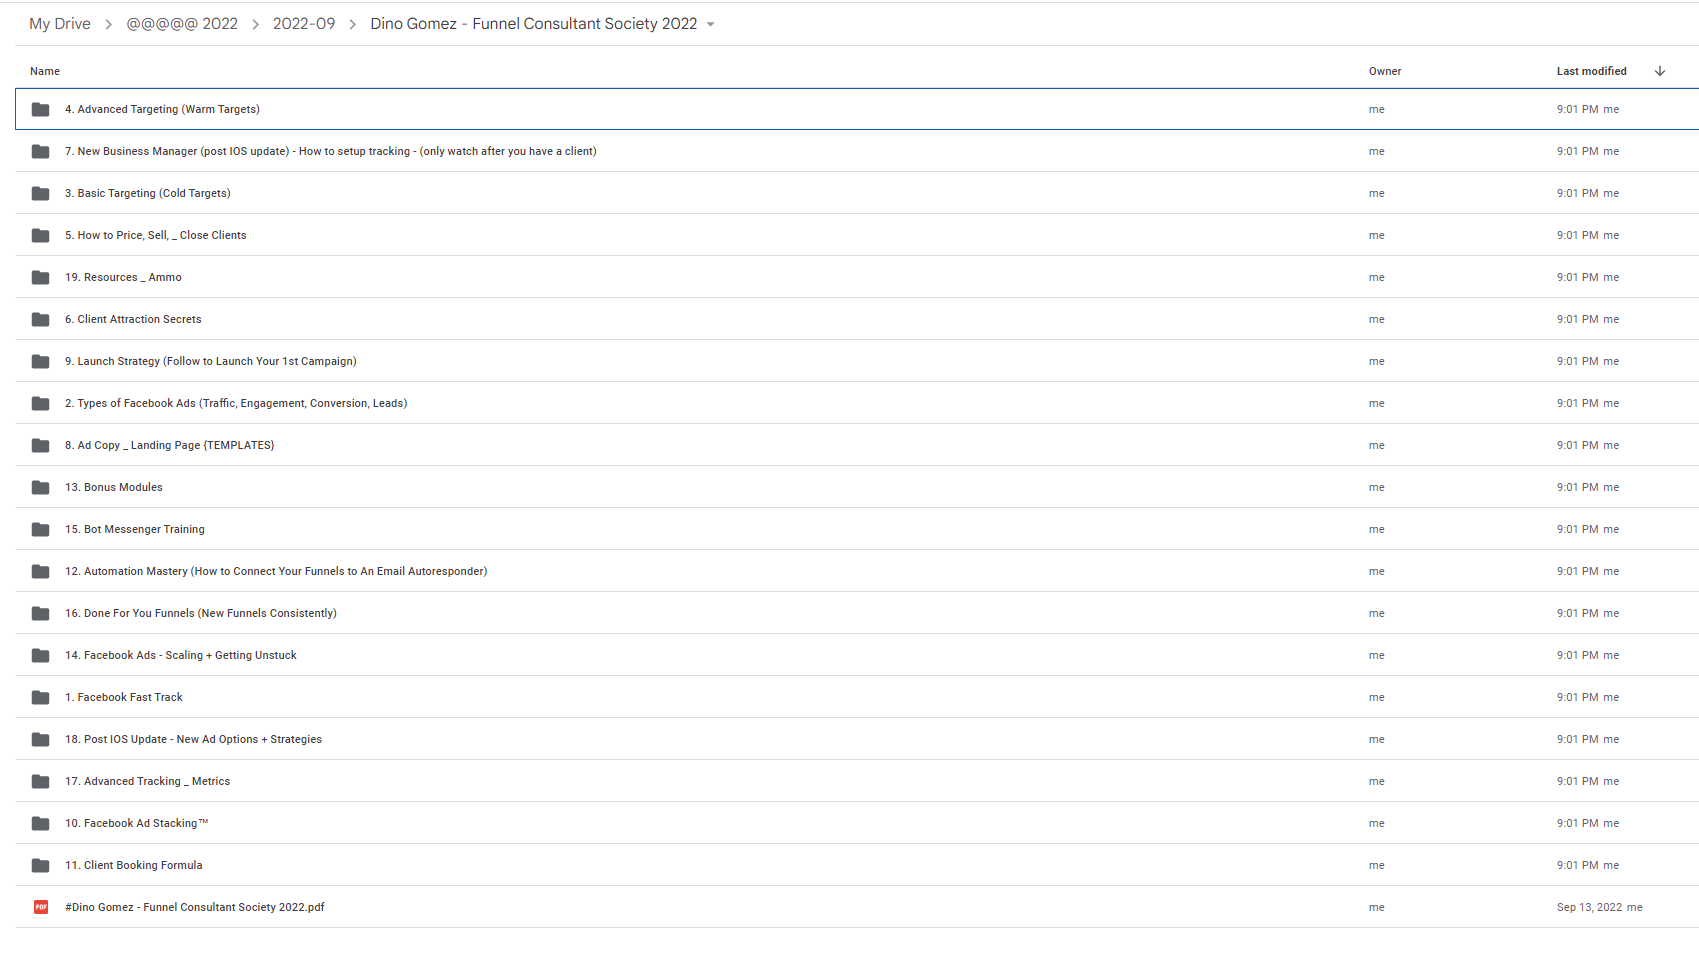
Task: Select '18. Post IOS Update - New Ad Options'
Action: (x=194, y=740)
